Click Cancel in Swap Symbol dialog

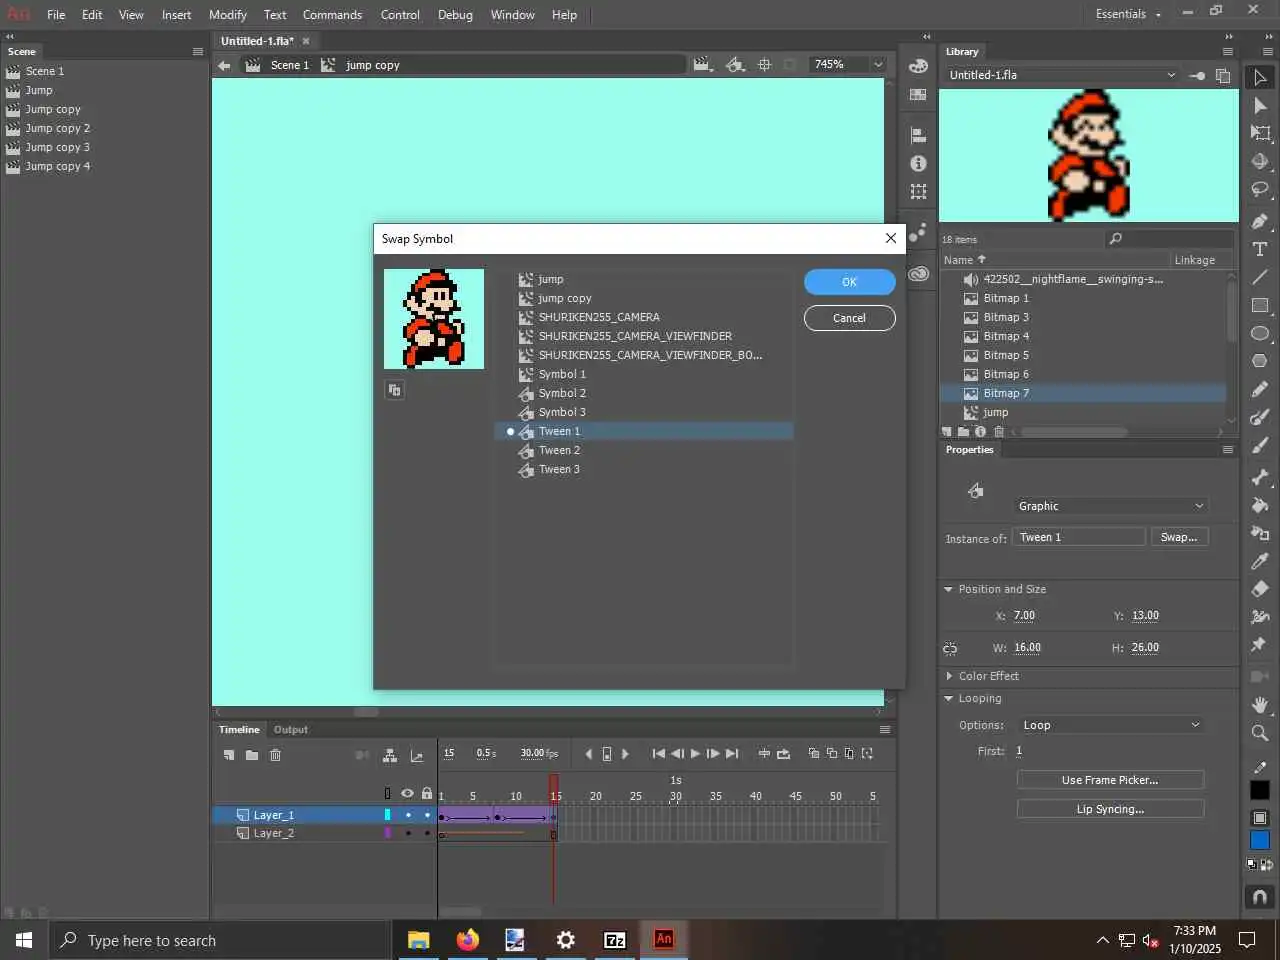849,318
